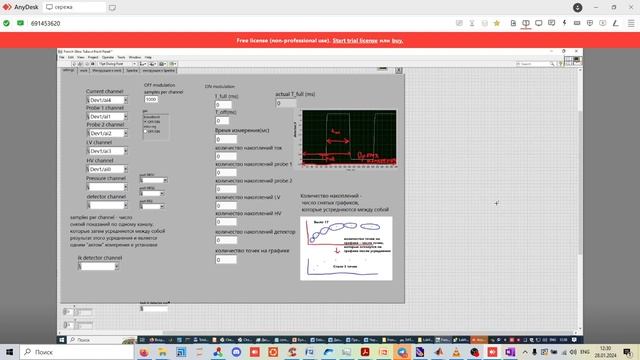Open the Operate menu in LabVIEW

108,58
